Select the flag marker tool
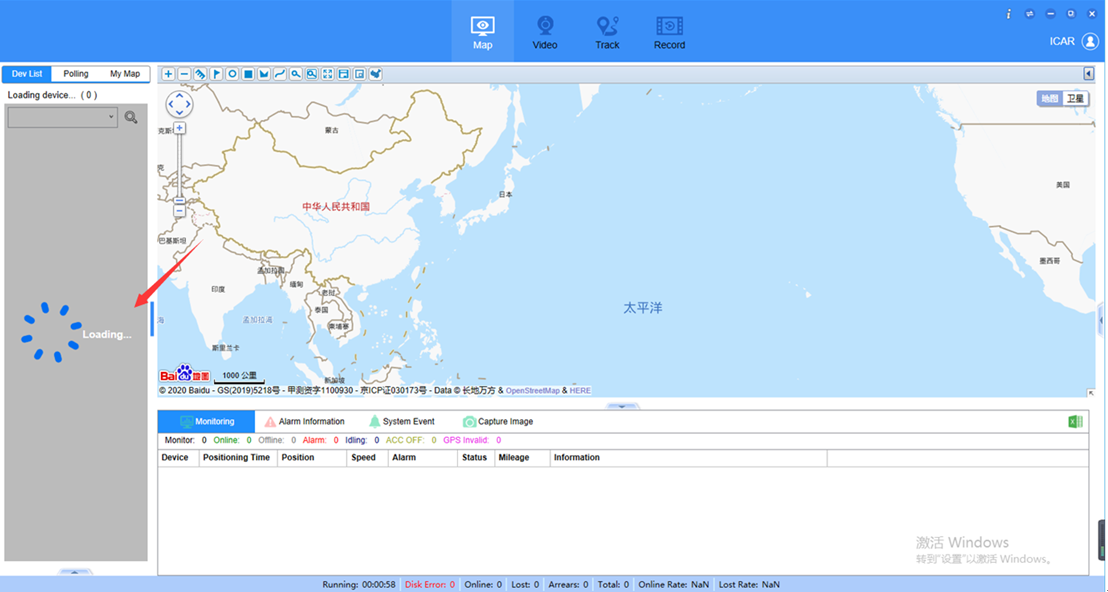Image resolution: width=1108 pixels, height=592 pixels. 216,74
